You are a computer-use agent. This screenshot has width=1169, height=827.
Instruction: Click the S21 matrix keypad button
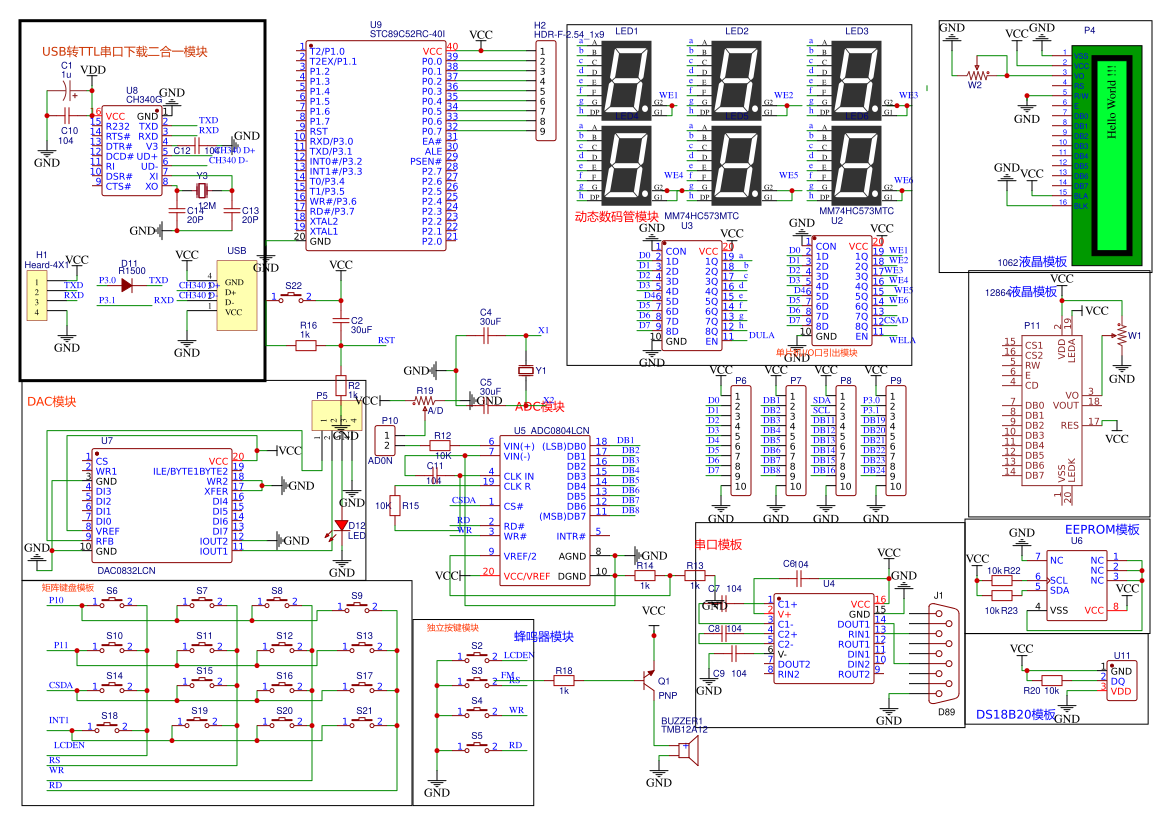pos(364,722)
